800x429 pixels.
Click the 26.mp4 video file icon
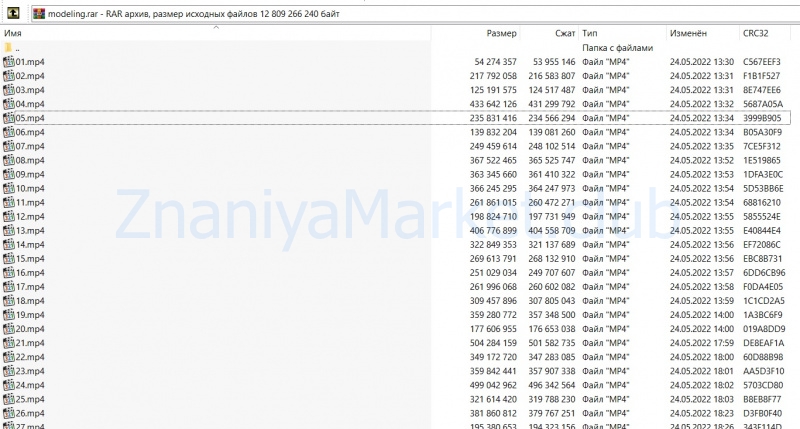click(9, 413)
